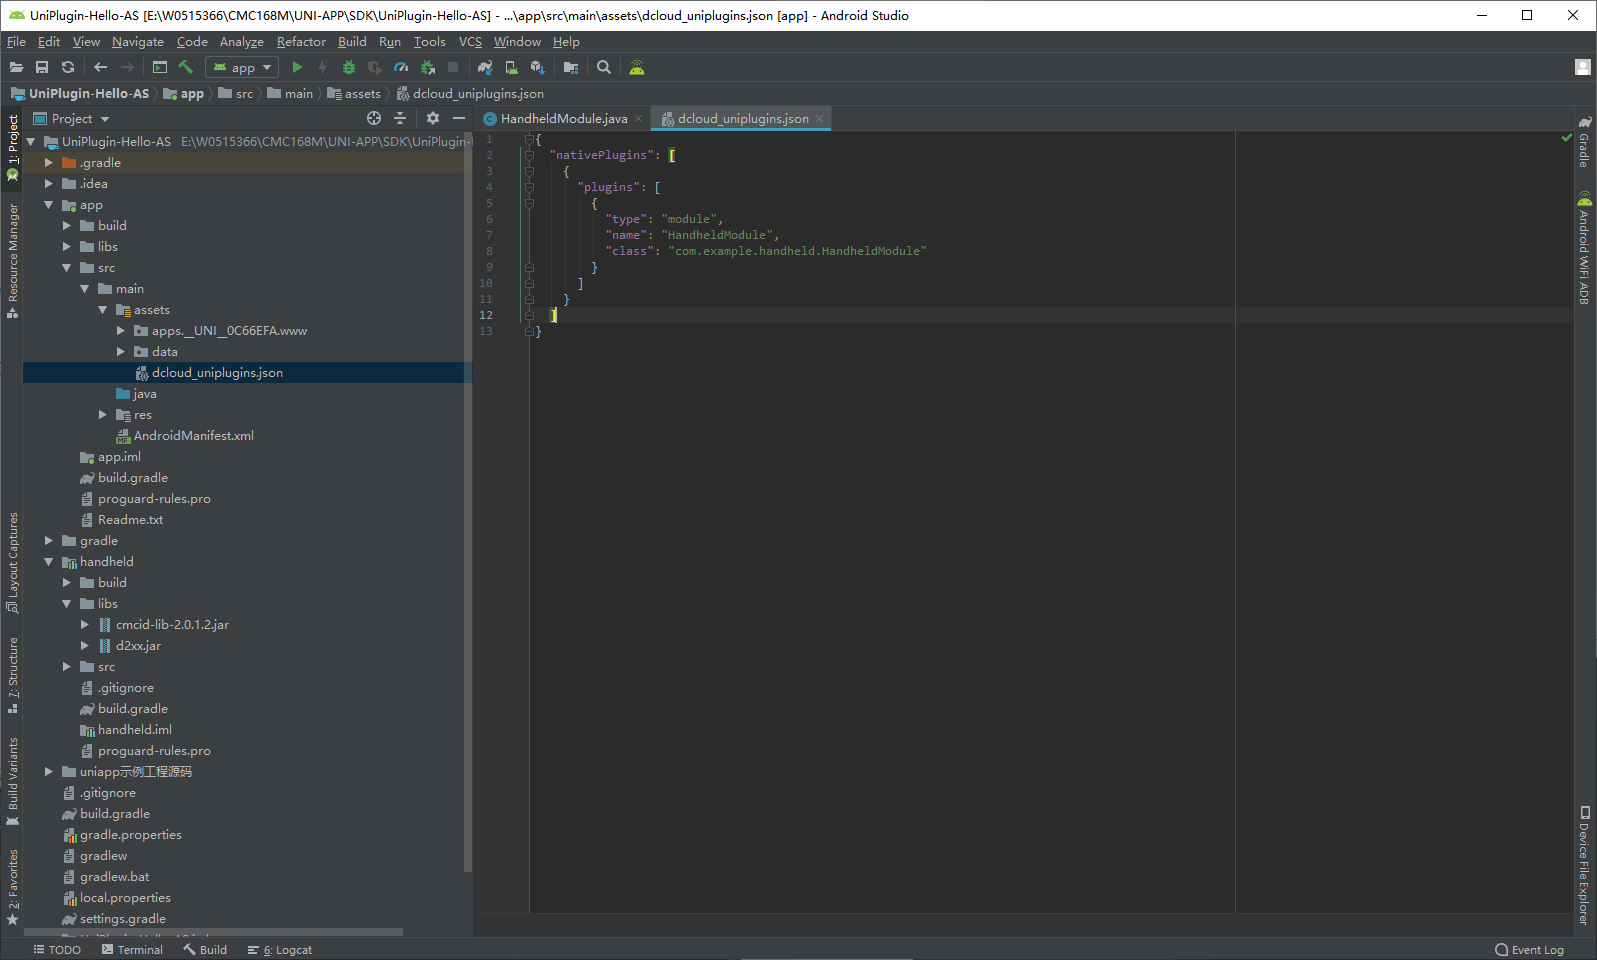Collapse the handheld module node
1597x960 pixels.
[48, 561]
